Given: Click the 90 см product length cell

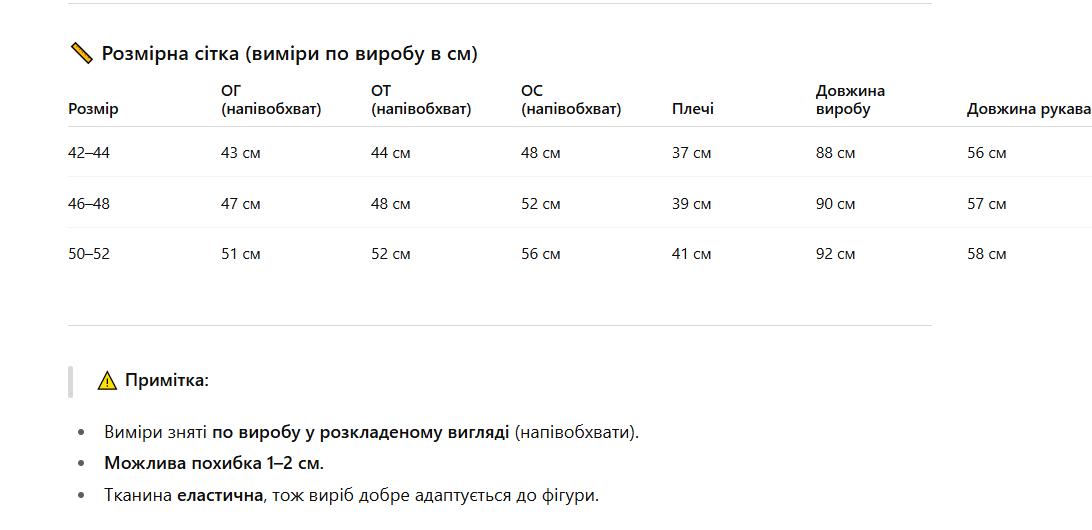Looking at the screenshot, I should [835, 204].
